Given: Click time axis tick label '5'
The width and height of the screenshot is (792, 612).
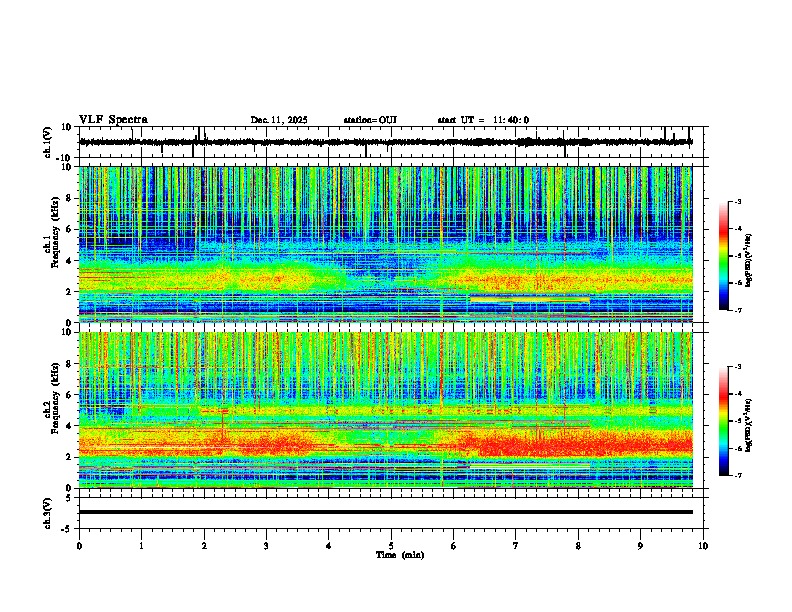Looking at the screenshot, I should click(391, 546).
